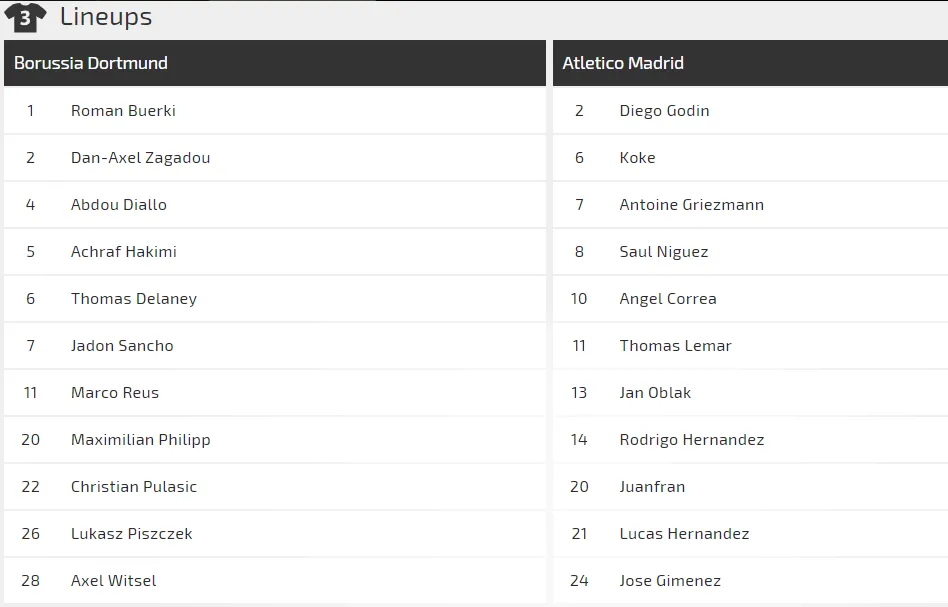
Task: Select the Borussia Dortmund team header
Action: point(91,63)
